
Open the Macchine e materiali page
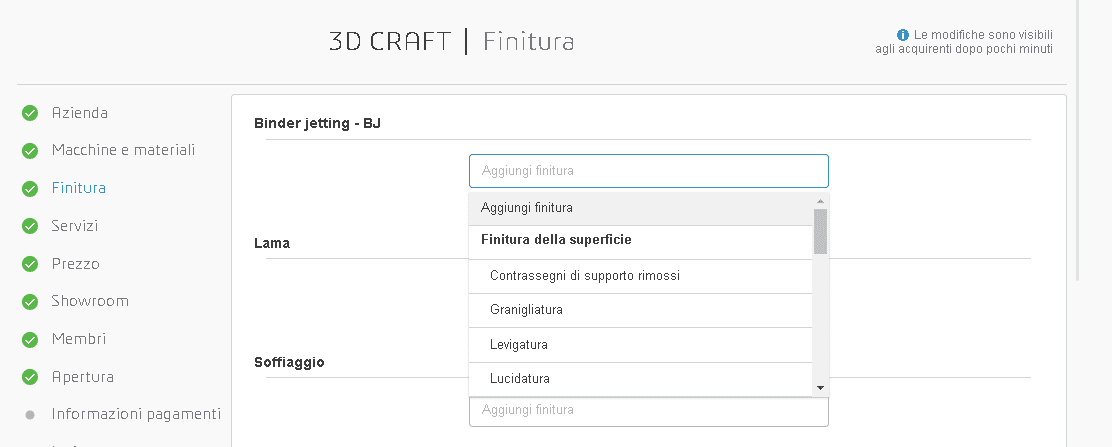[123, 150]
